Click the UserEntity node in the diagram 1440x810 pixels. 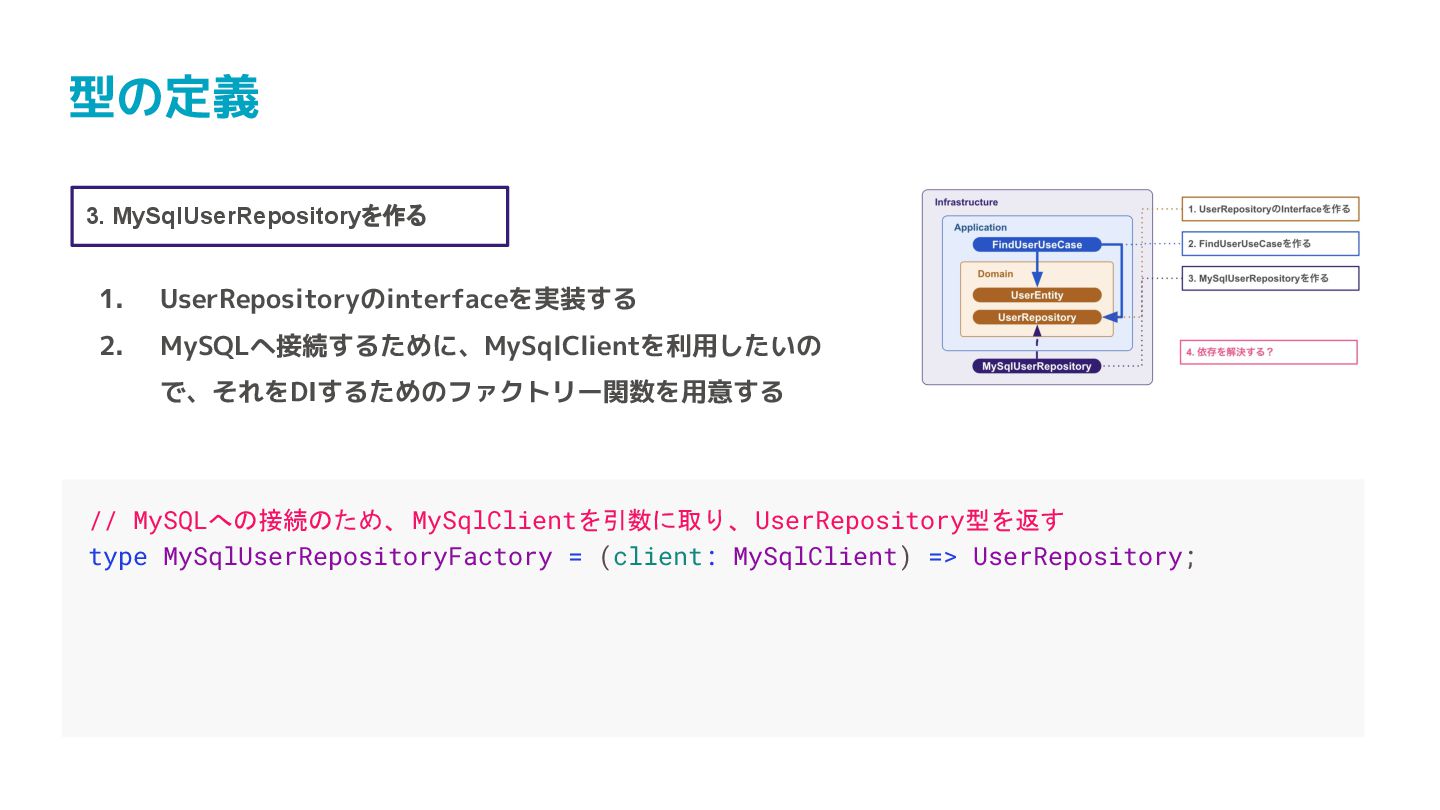point(1037,295)
